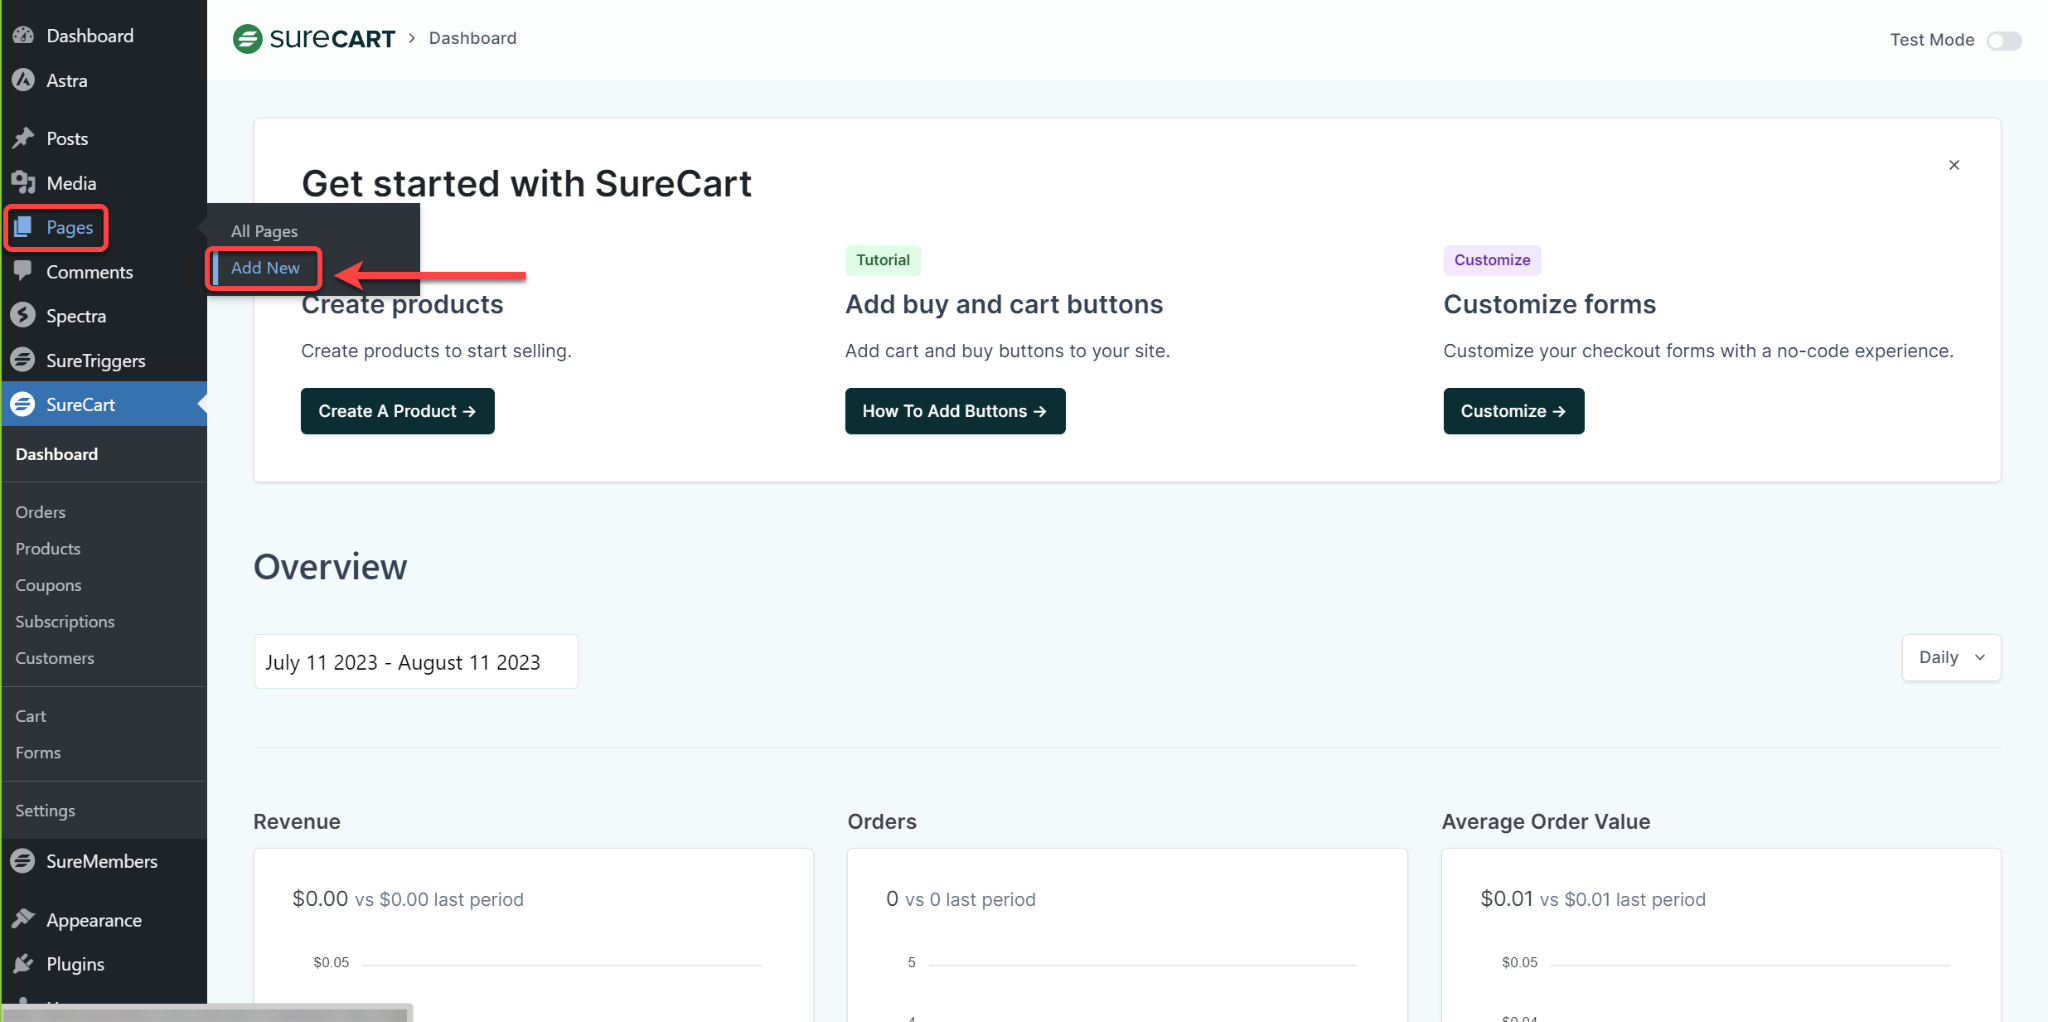This screenshot has height=1022, width=2048.
Task: Open How To Add Buttons tutorial
Action: pyautogui.click(x=954, y=410)
